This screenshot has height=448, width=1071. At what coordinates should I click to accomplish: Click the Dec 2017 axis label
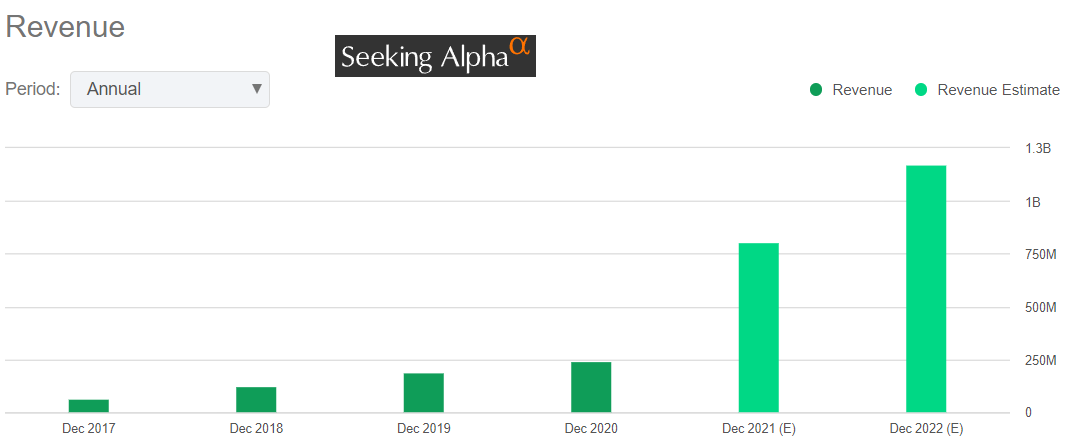(x=89, y=429)
